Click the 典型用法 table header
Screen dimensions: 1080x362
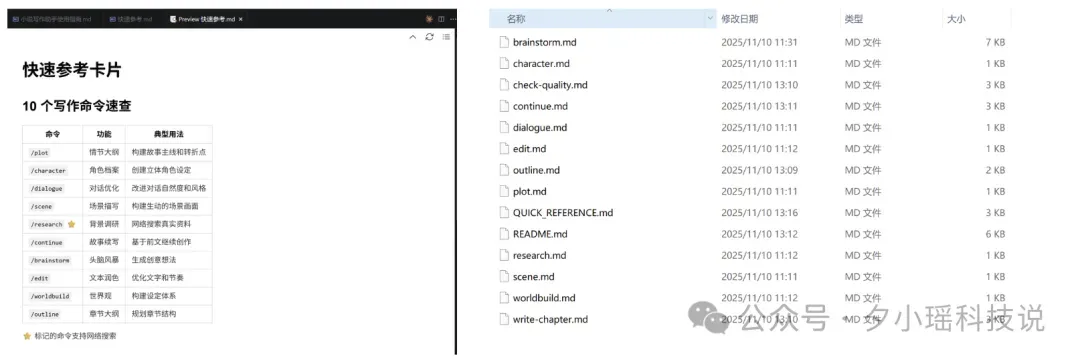click(169, 134)
